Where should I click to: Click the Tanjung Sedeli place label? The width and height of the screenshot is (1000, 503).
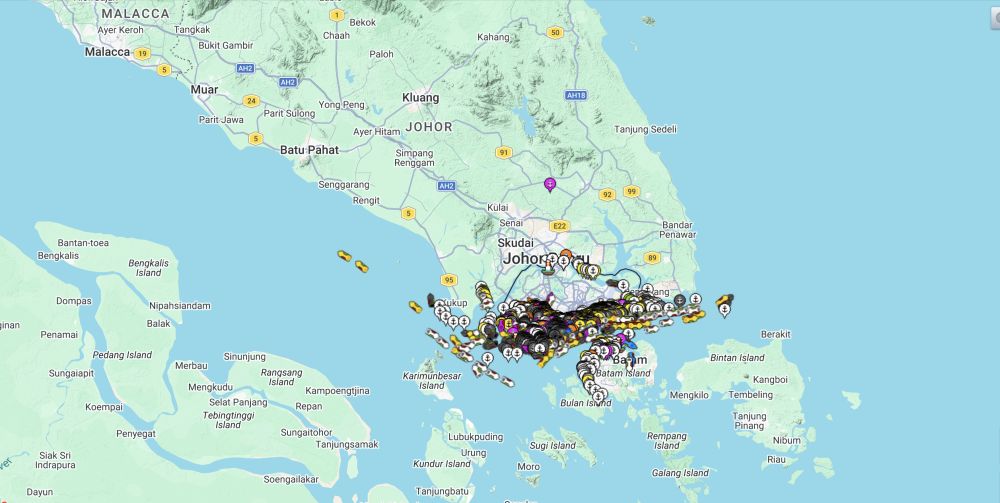tap(645, 129)
